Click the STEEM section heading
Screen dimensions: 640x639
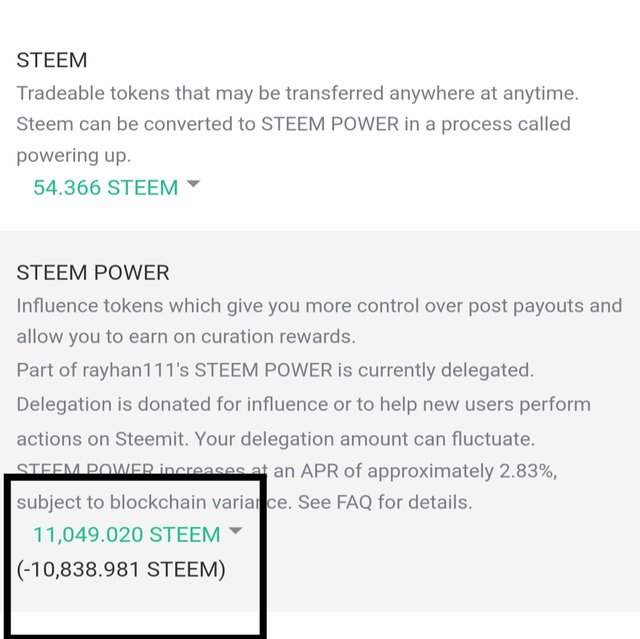coord(52,60)
